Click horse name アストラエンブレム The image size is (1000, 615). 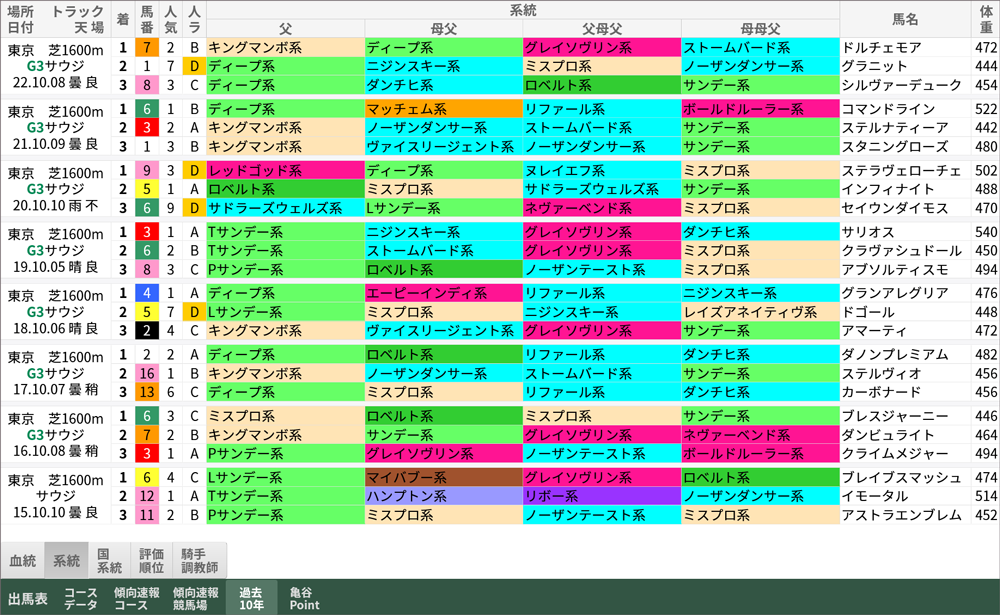click(x=901, y=515)
